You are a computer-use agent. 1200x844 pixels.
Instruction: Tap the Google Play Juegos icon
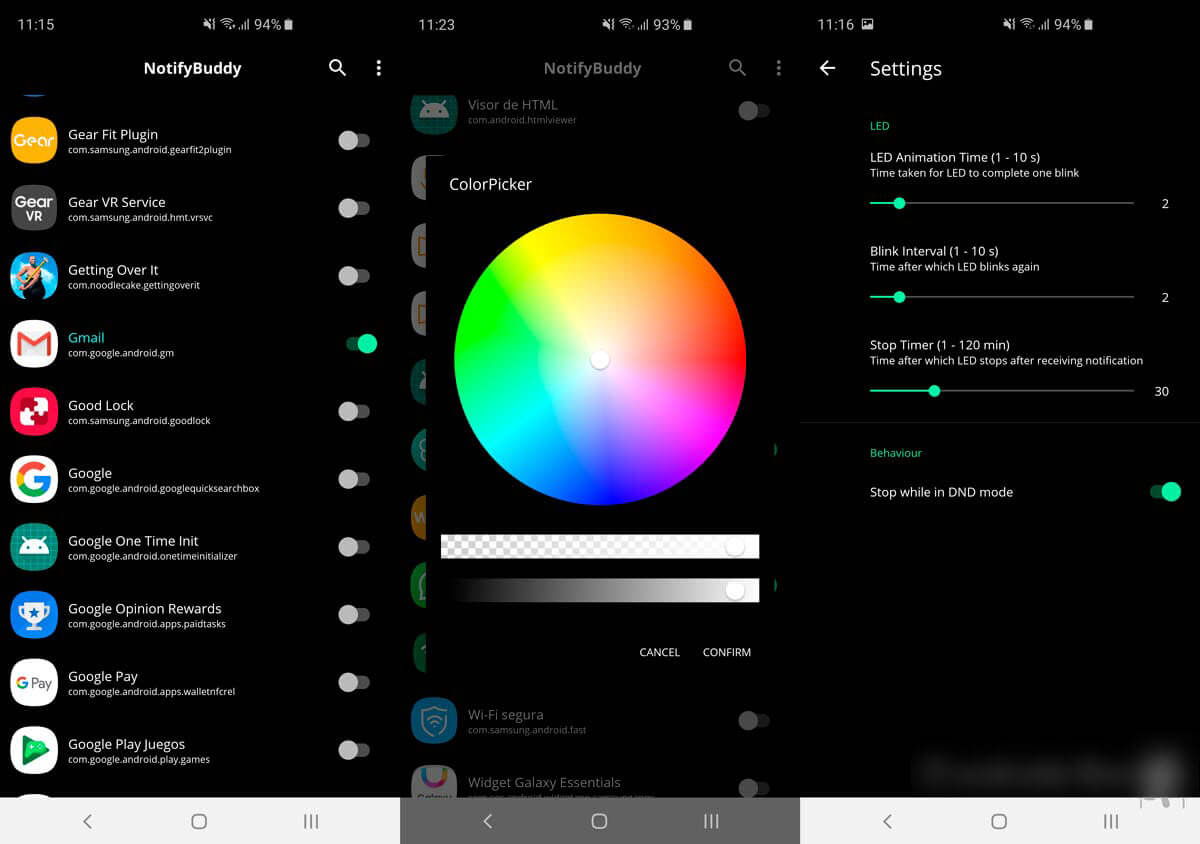(34, 751)
